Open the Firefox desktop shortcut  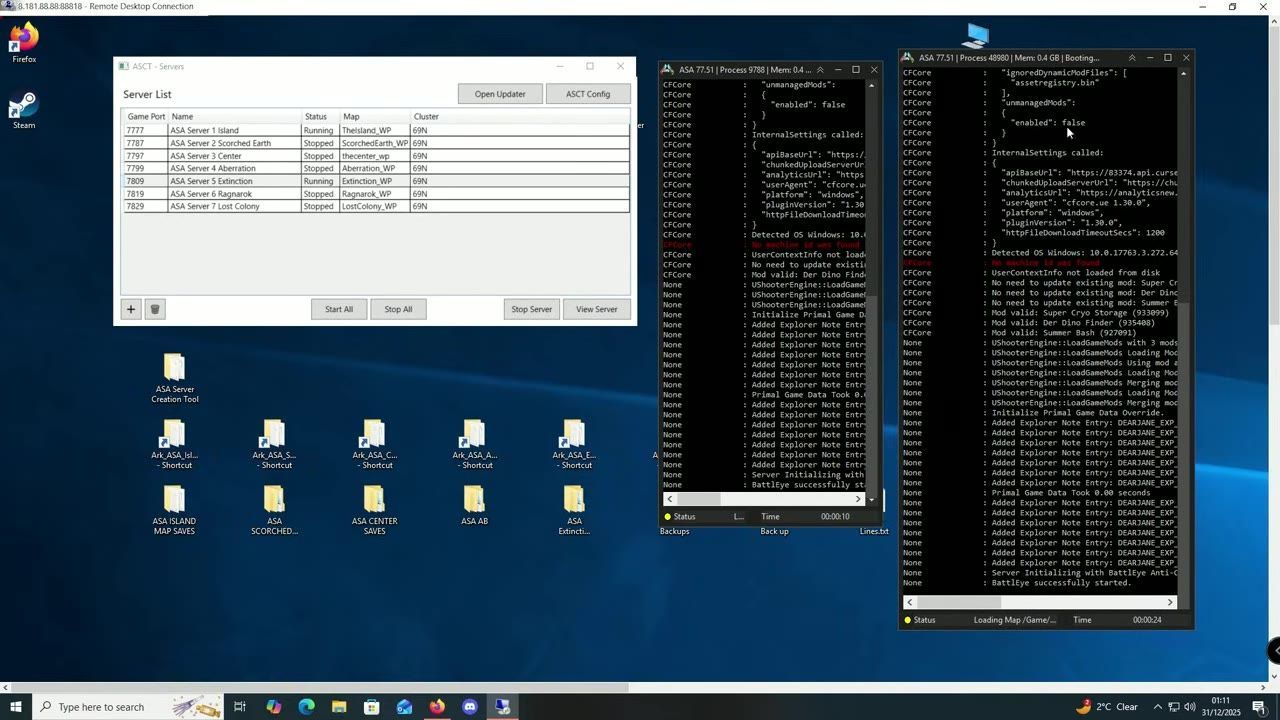click(24, 44)
